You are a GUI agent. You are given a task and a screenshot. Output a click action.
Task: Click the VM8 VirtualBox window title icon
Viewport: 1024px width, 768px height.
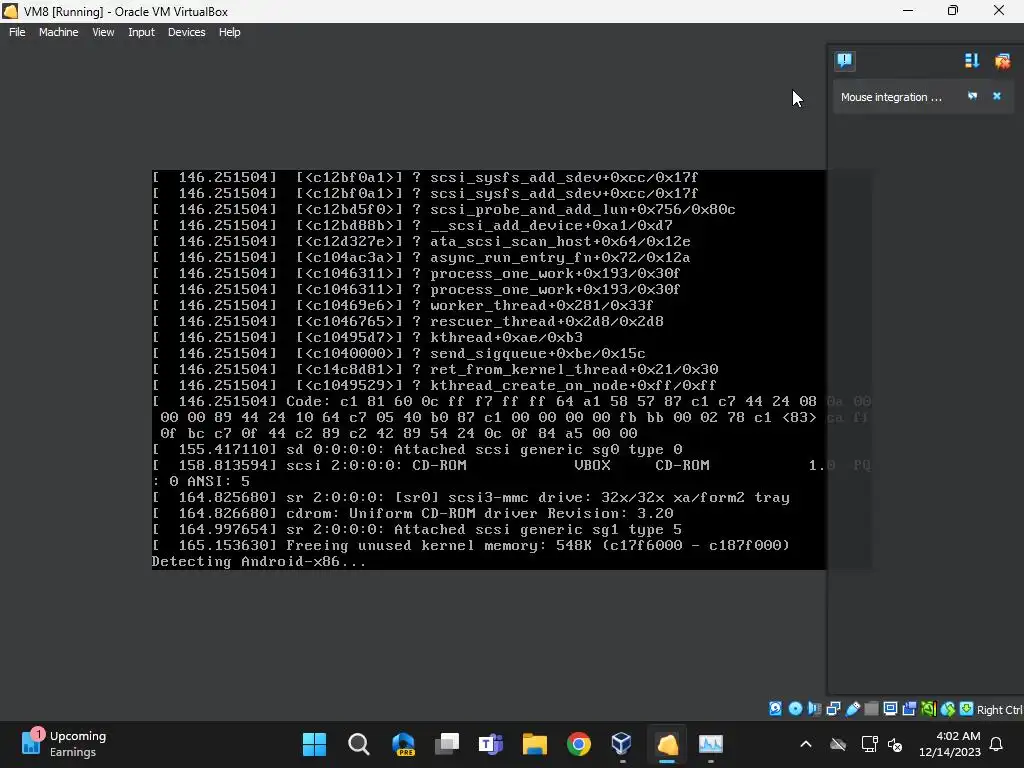(x=10, y=11)
